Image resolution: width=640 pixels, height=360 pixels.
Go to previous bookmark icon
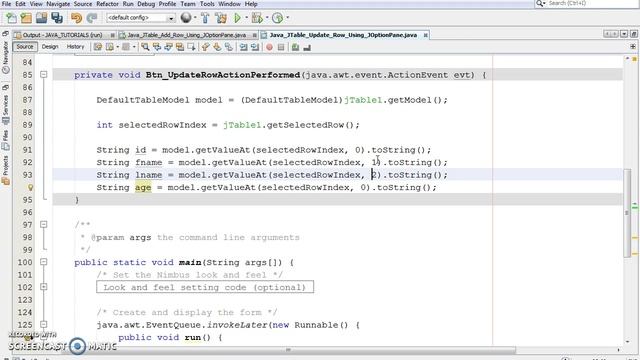205,47
